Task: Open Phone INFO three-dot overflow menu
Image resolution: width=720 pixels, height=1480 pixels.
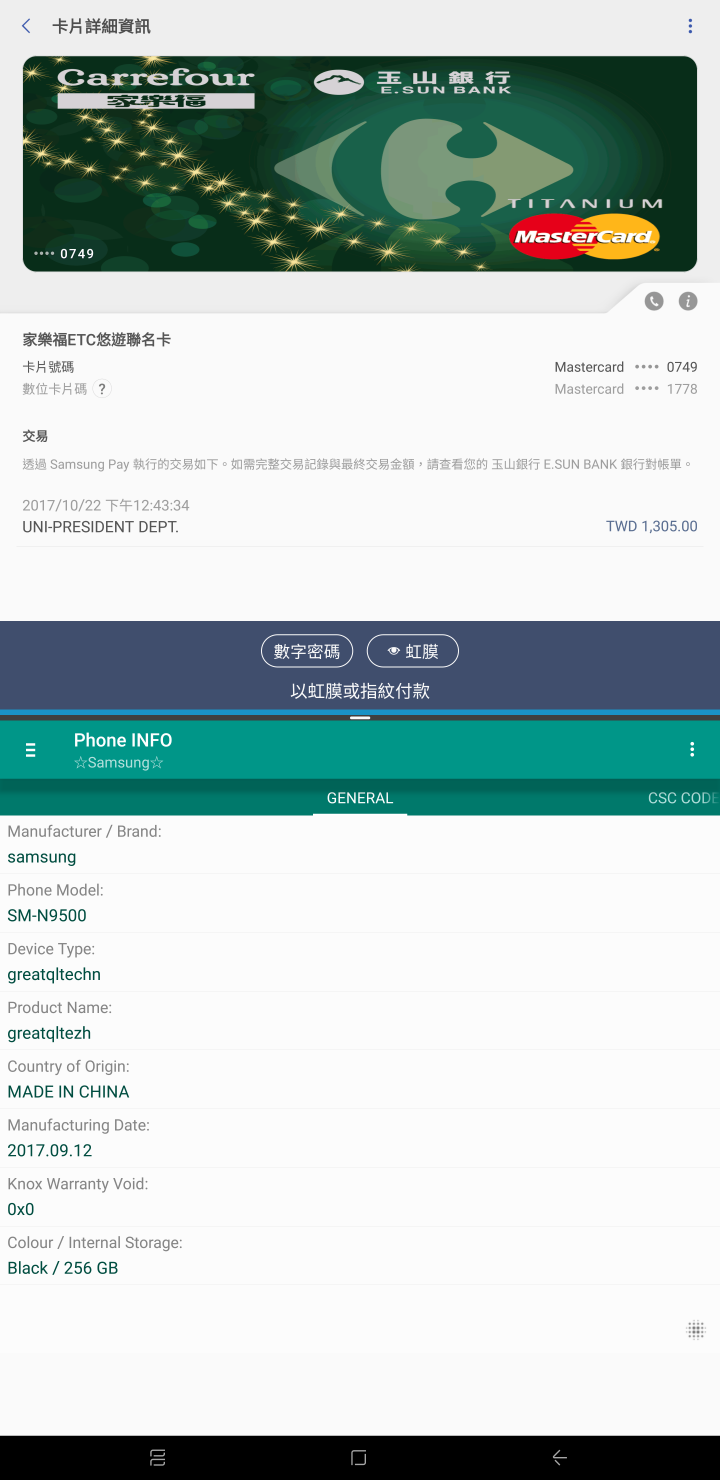Action: tap(692, 750)
